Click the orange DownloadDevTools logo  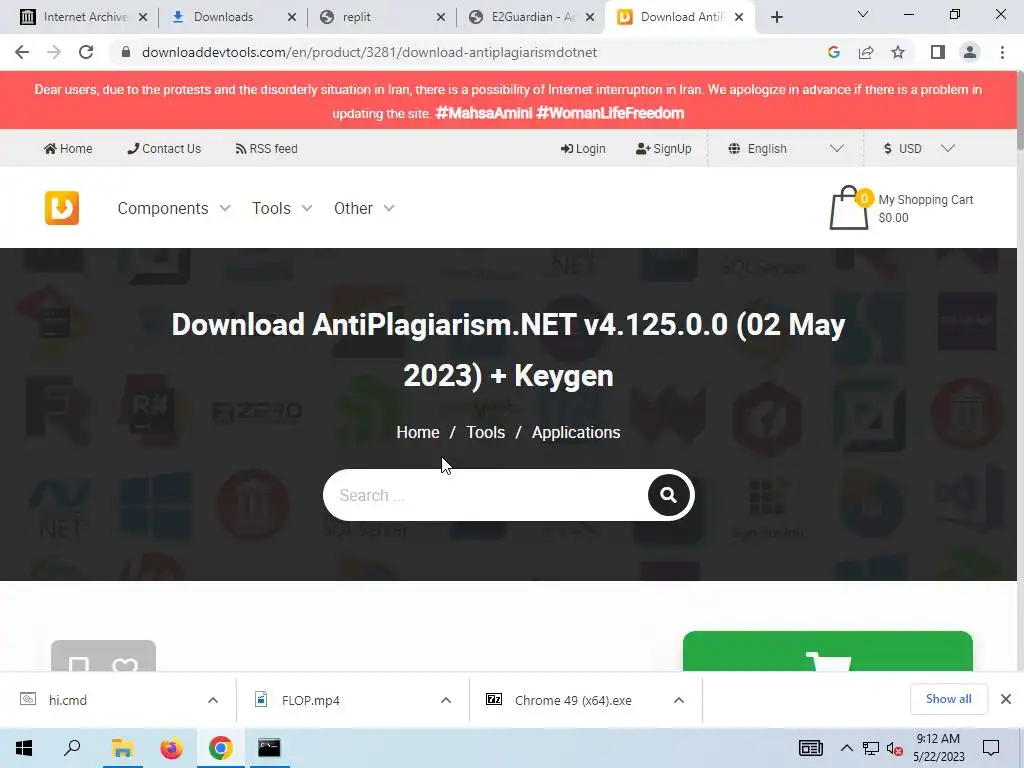[62, 208]
